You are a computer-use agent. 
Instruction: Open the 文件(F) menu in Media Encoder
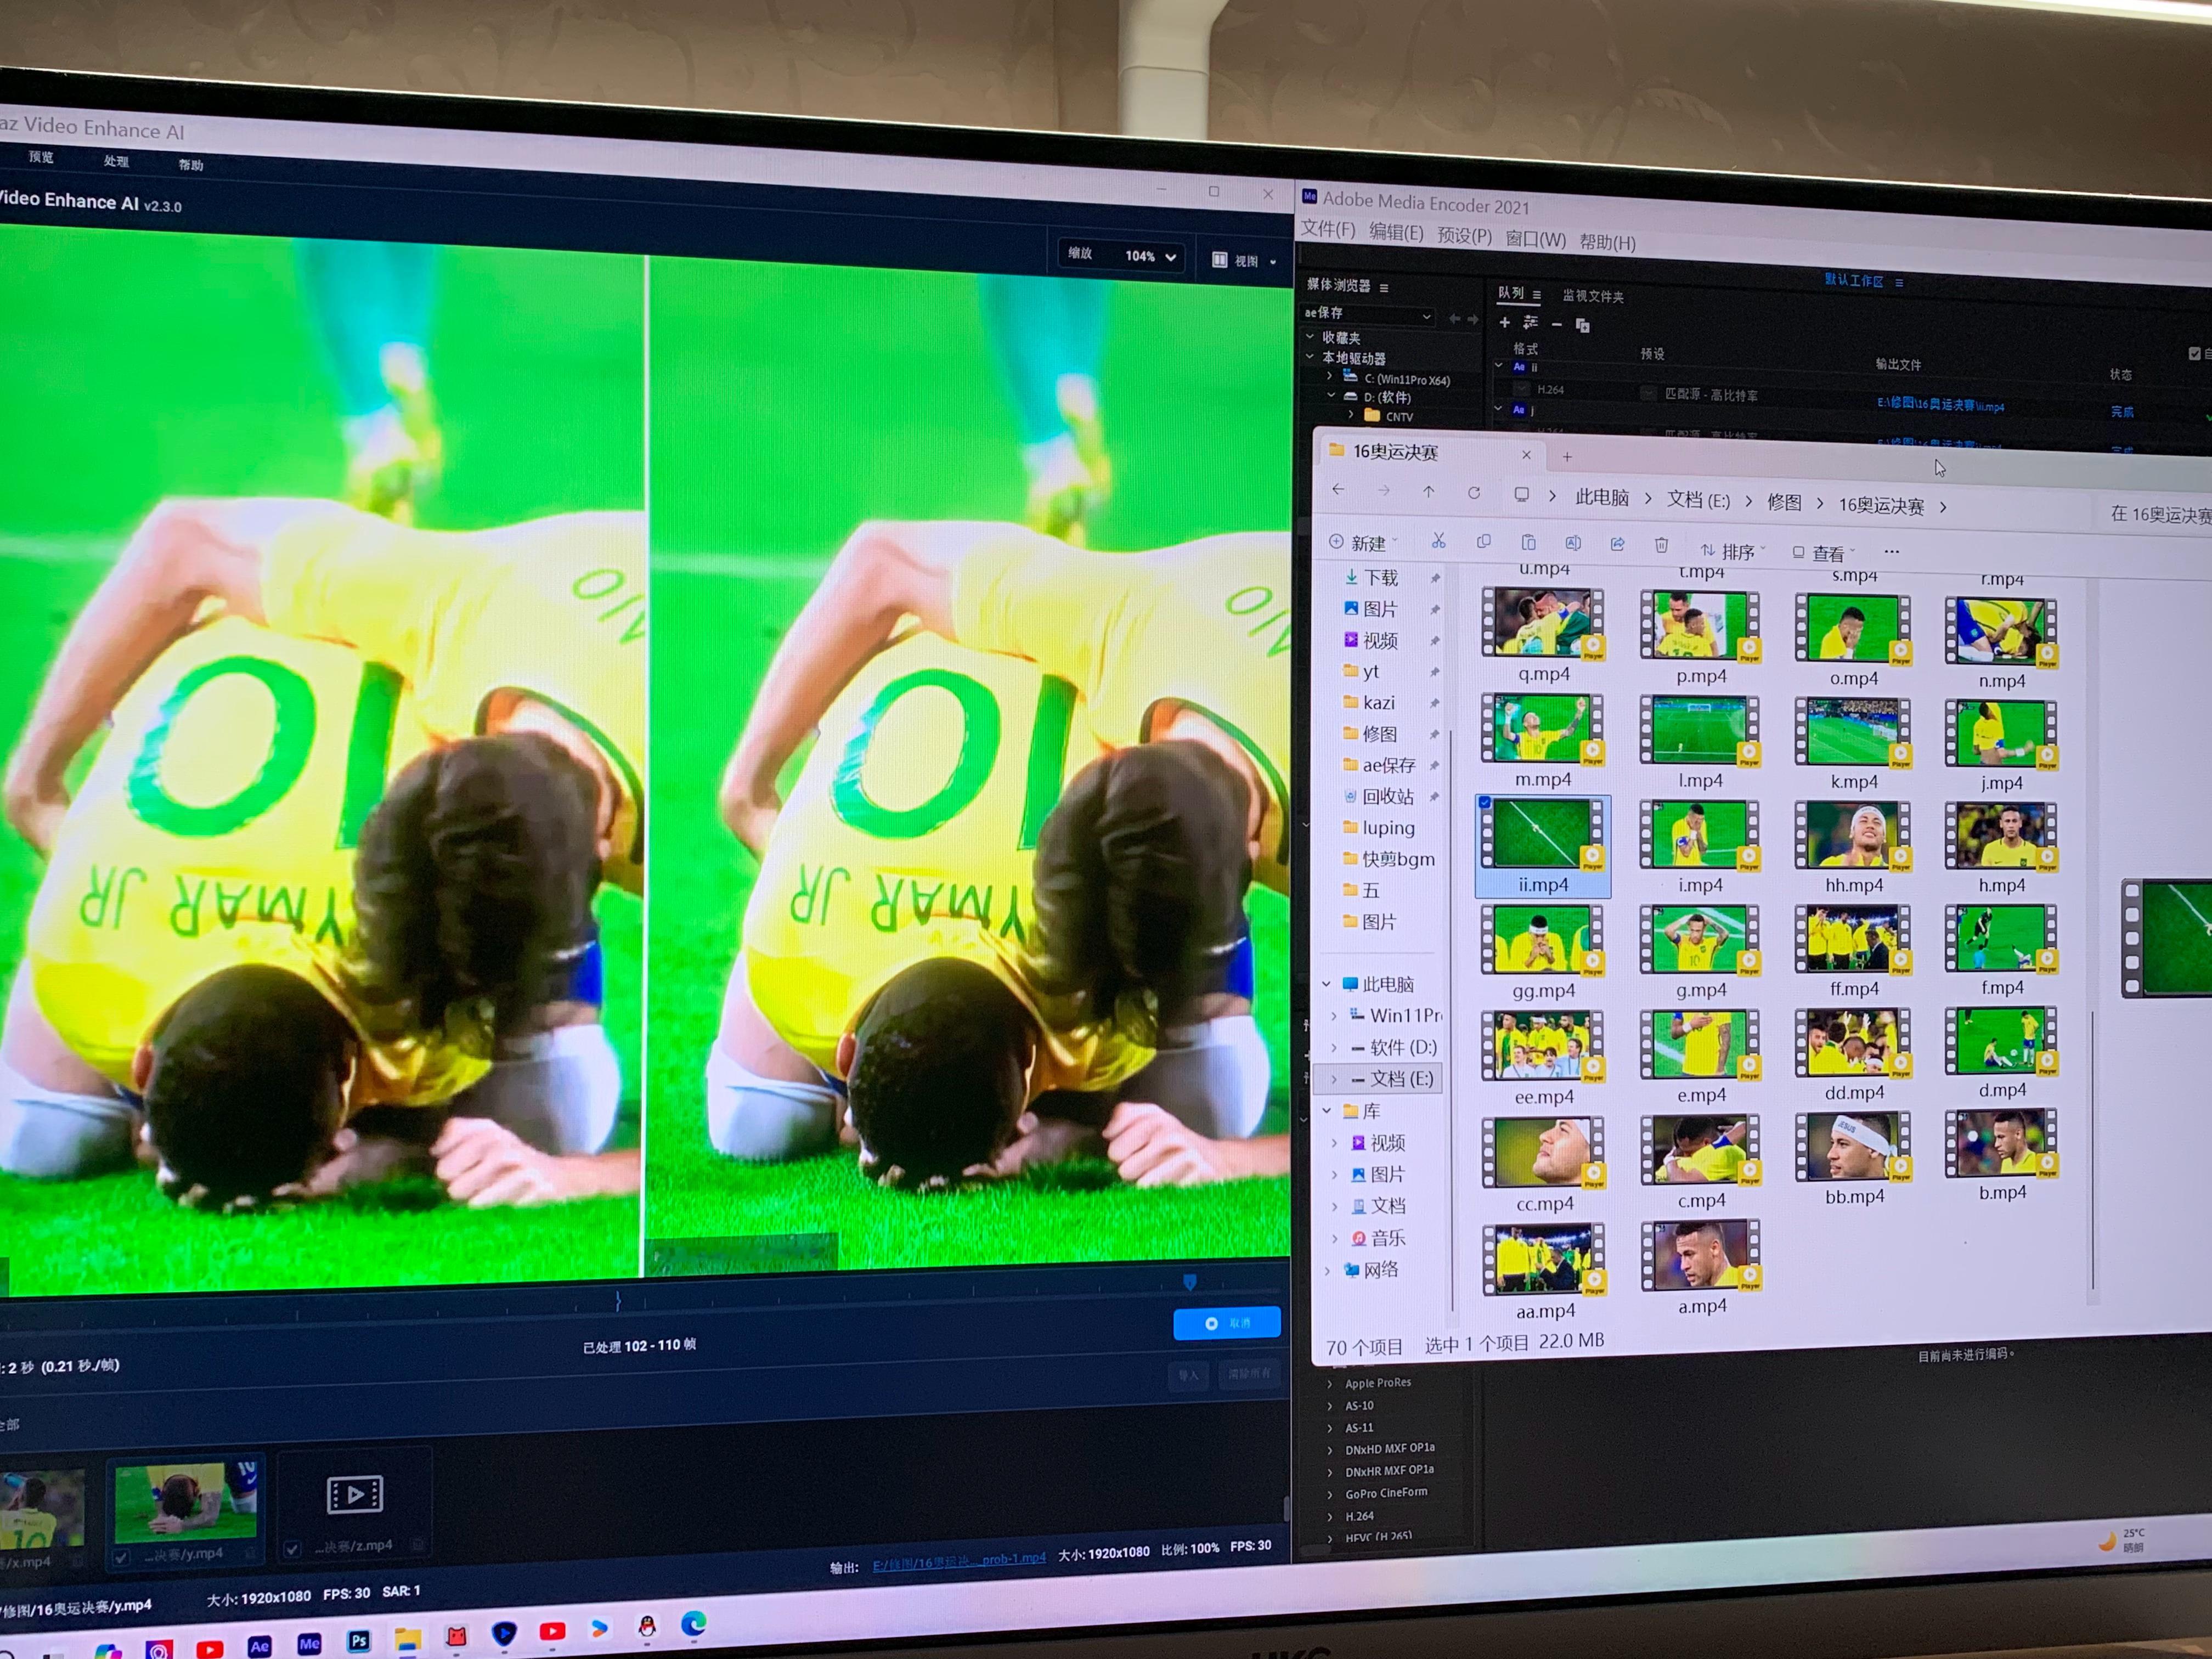click(x=1327, y=230)
